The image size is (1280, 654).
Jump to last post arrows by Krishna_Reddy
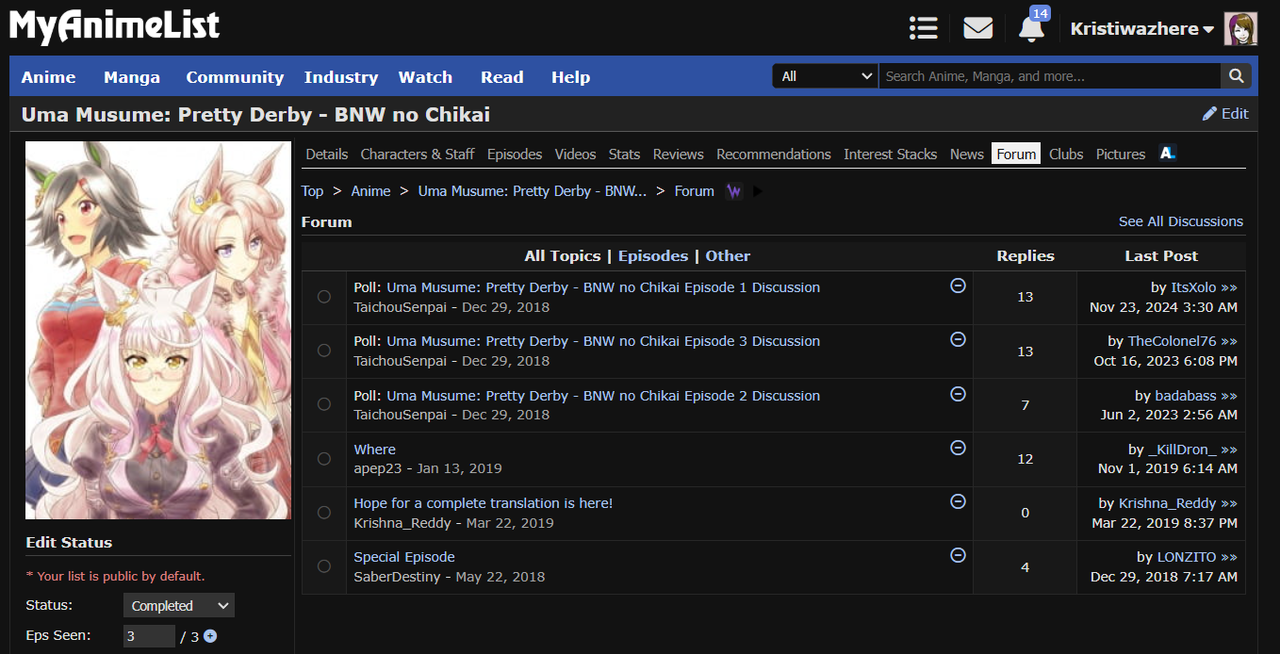point(1229,504)
